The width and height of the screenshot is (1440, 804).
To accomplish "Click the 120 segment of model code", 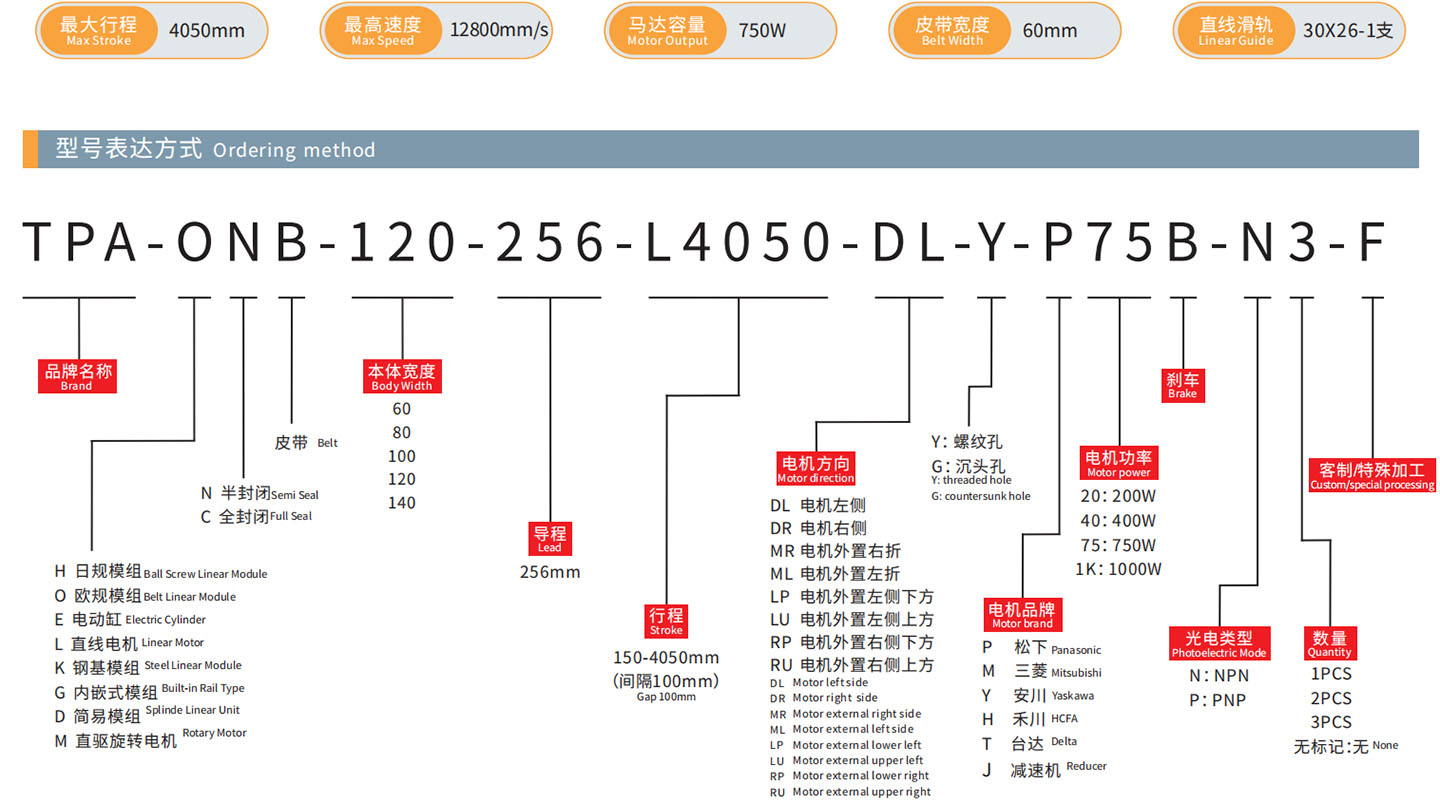I will 402,243.
